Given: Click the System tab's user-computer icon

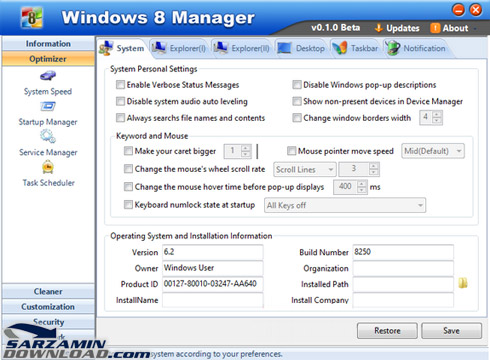Looking at the screenshot, I should 106,48.
